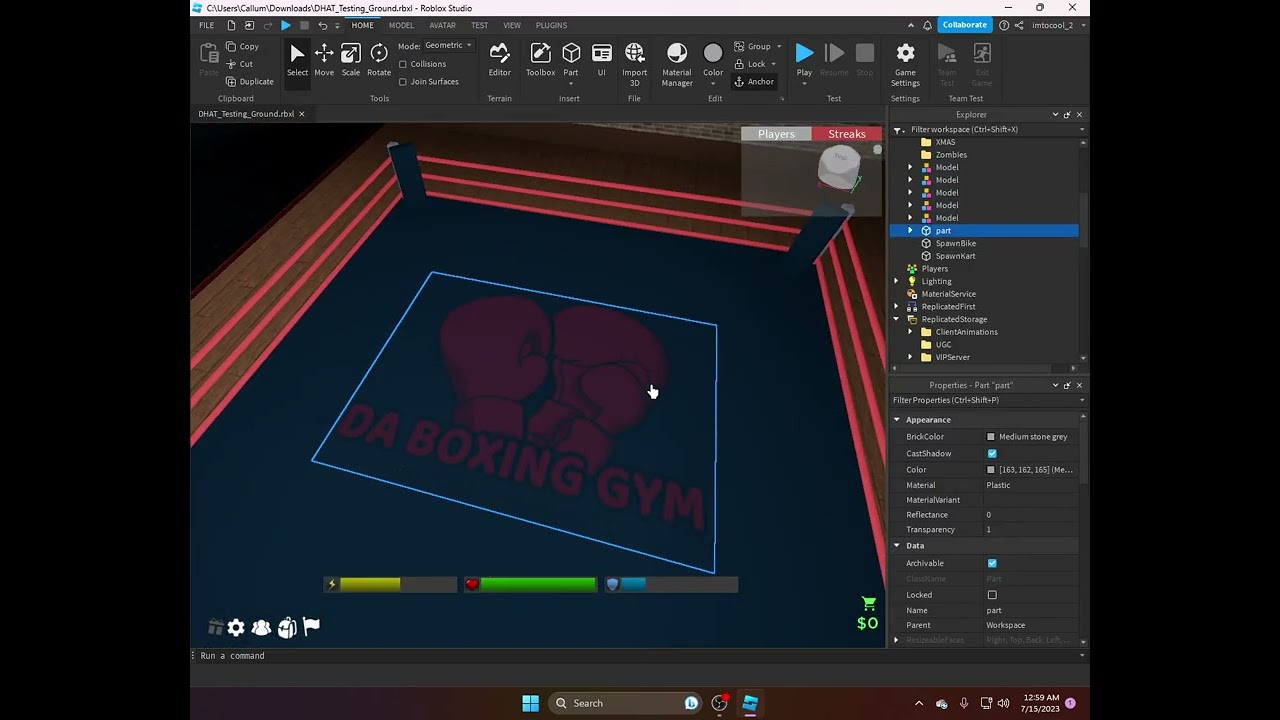
Task: Click the BrickColor swatch
Action: pyautogui.click(x=991, y=437)
